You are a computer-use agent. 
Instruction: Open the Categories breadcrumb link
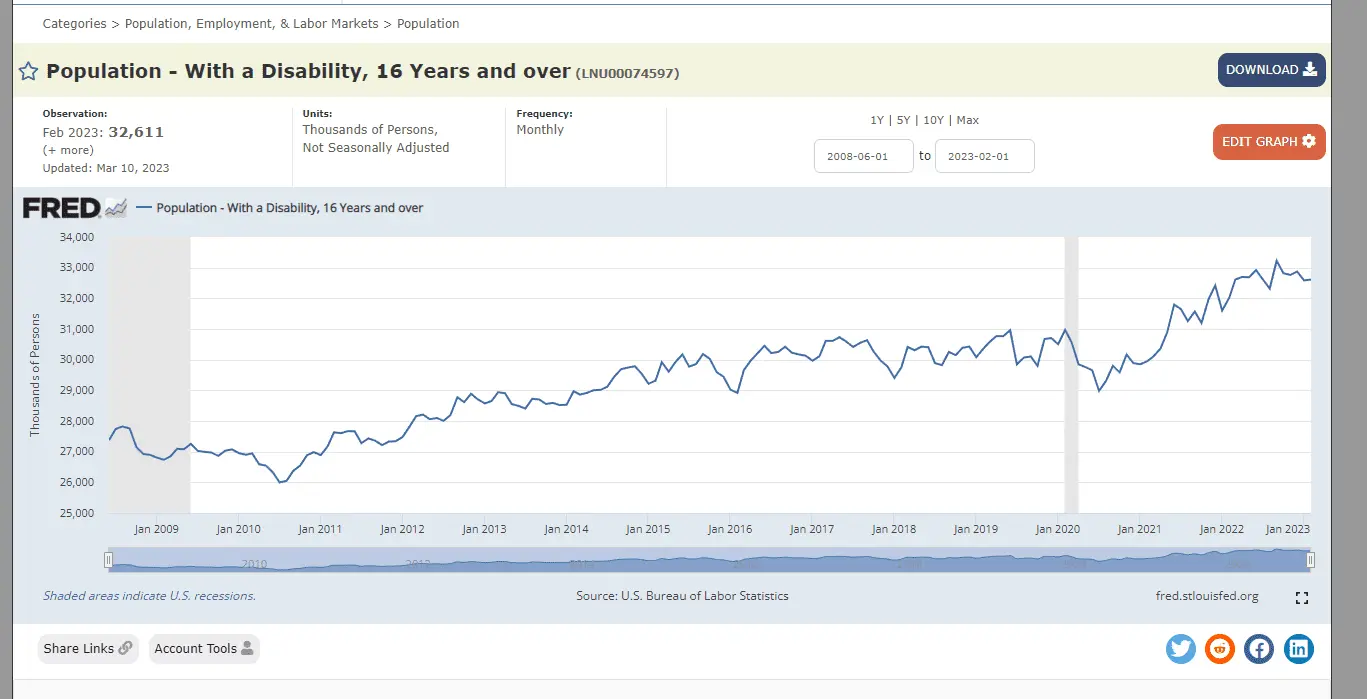tap(74, 23)
